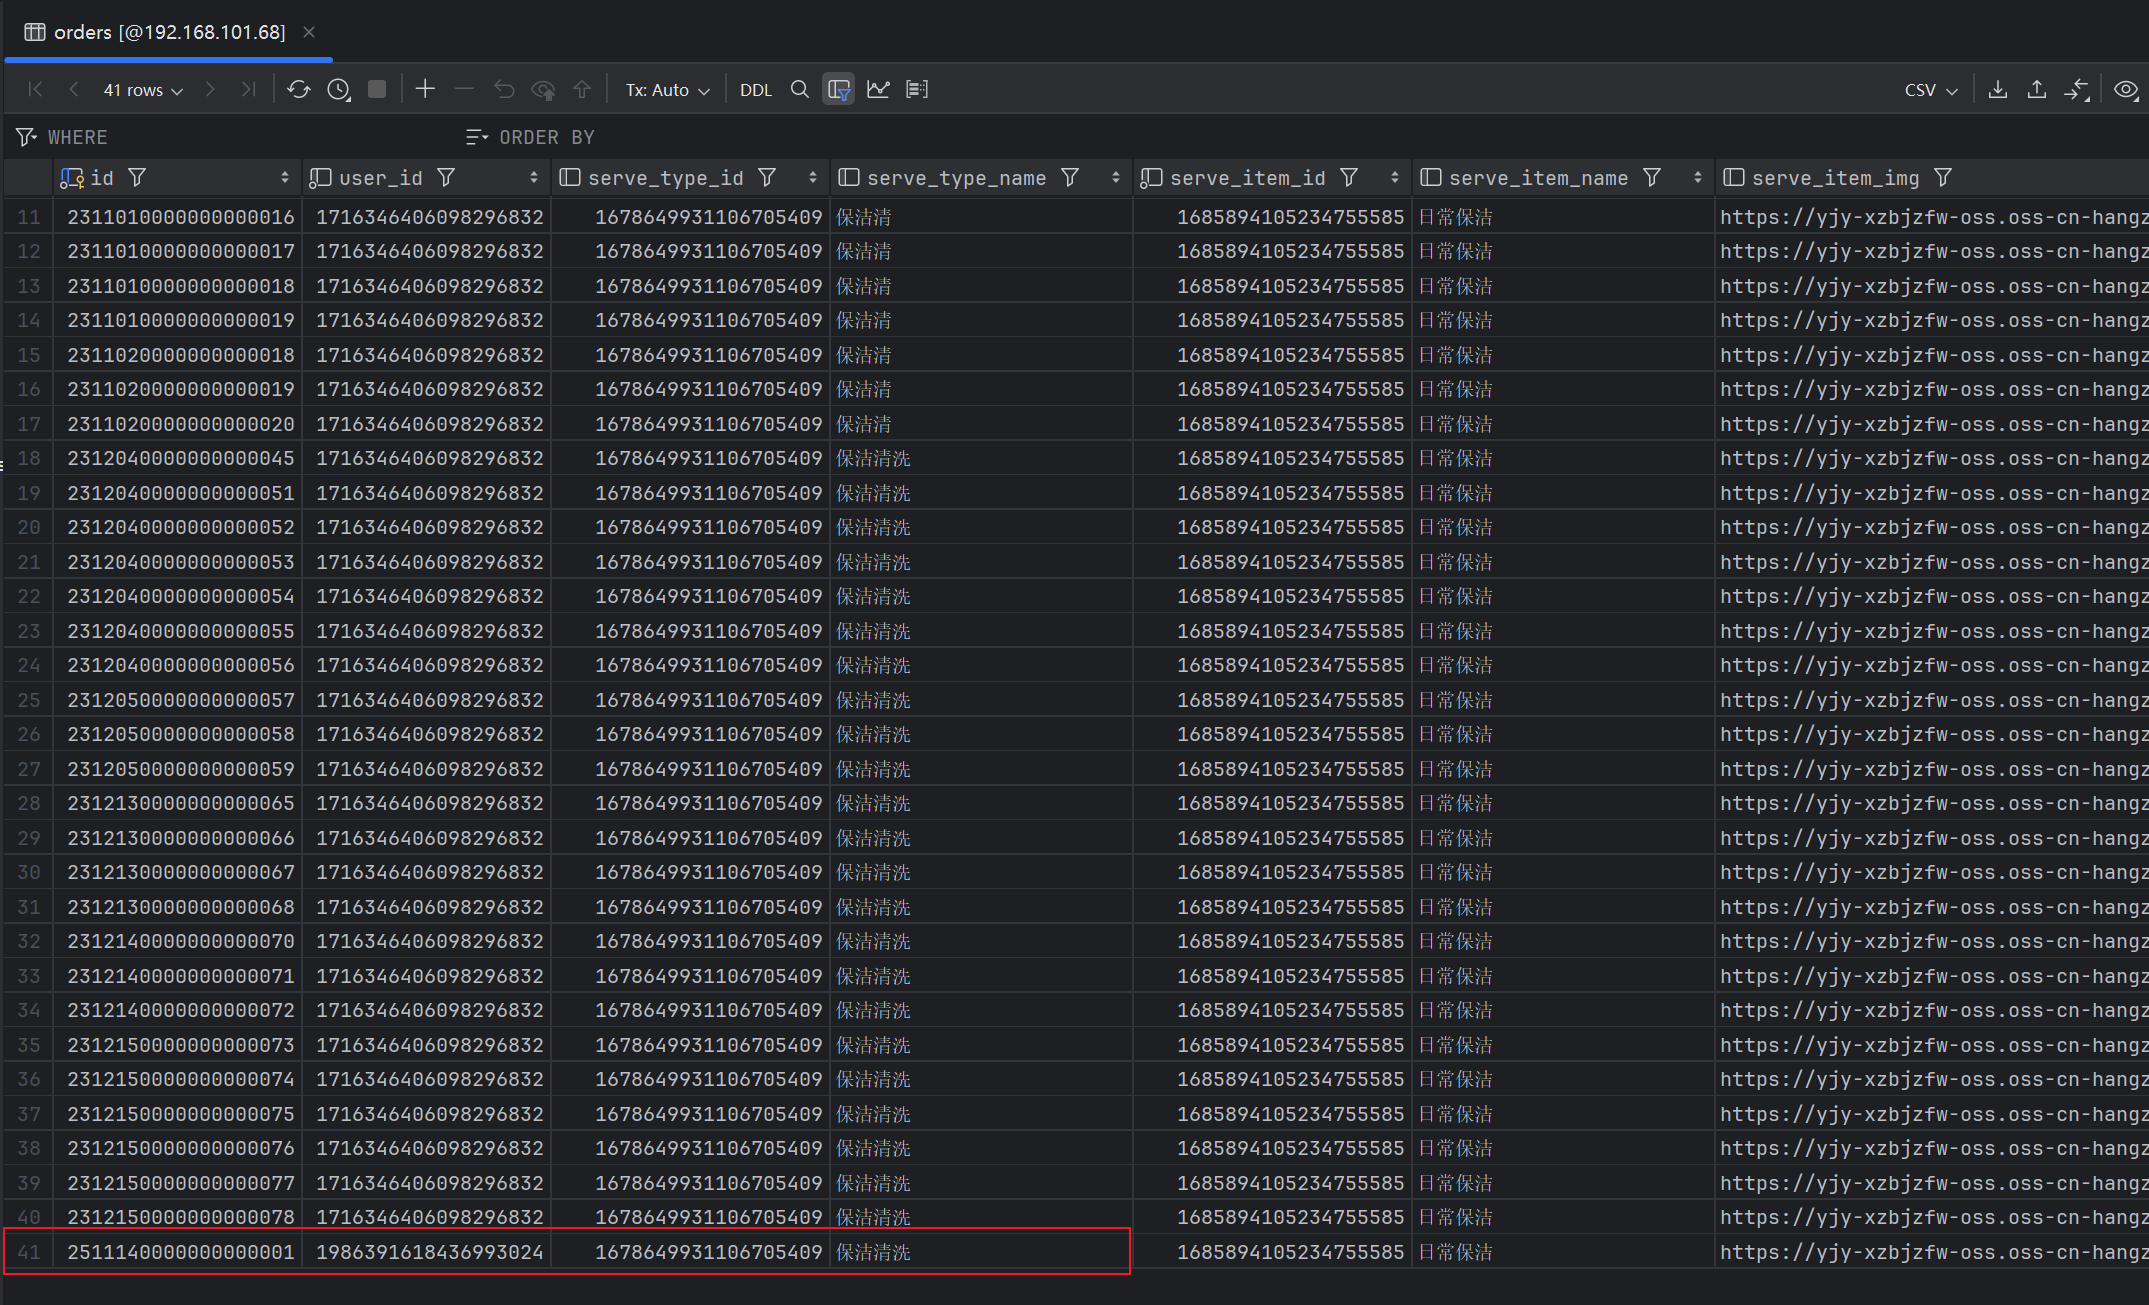Click the Reload Page refresh icon
2149x1305 pixels.
pos(298,89)
